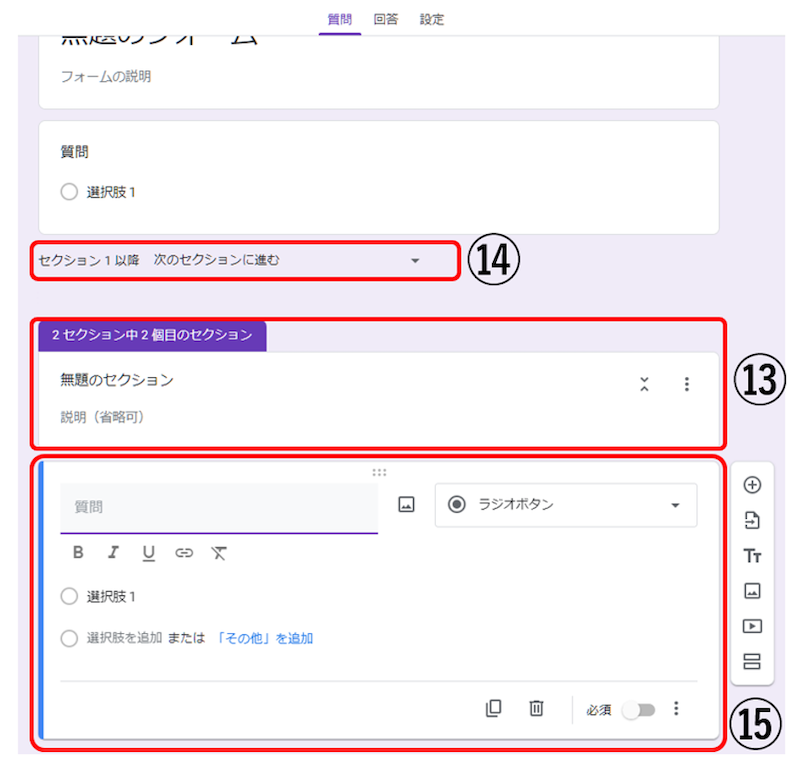Insert an image using the sidebar image icon
804x770 pixels.
coord(751,591)
